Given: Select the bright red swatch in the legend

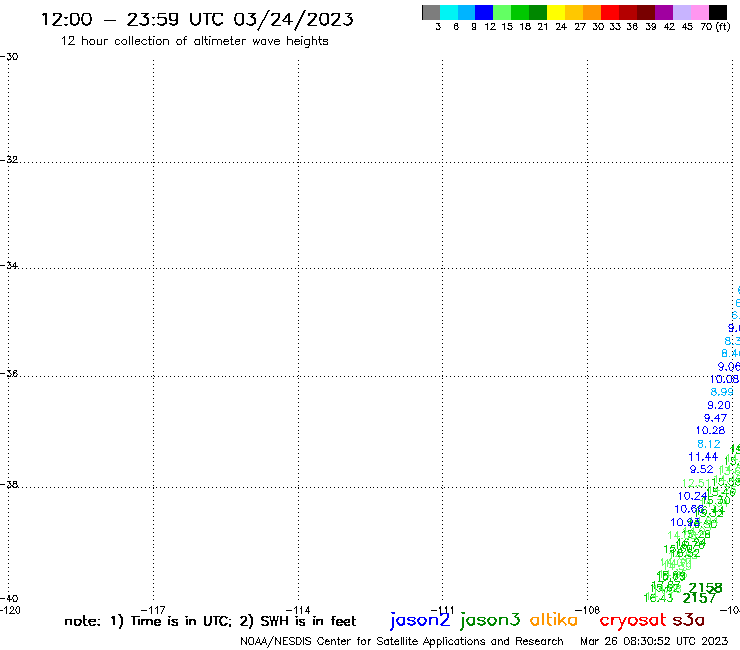Looking at the screenshot, I should [x=610, y=12].
